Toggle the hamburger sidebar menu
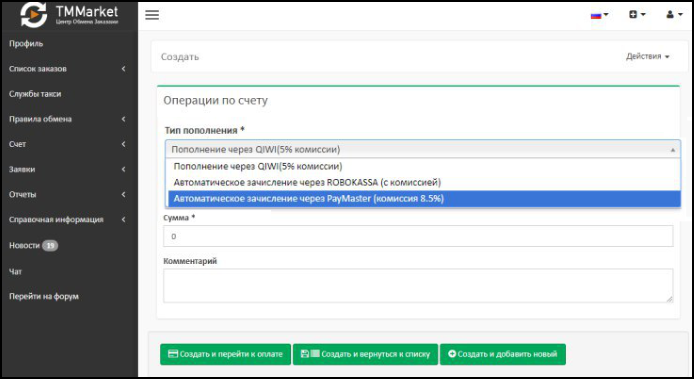 [152, 15]
